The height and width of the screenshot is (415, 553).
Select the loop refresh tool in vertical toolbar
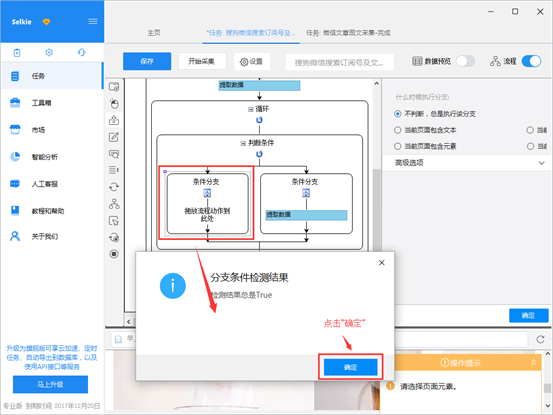[114, 187]
